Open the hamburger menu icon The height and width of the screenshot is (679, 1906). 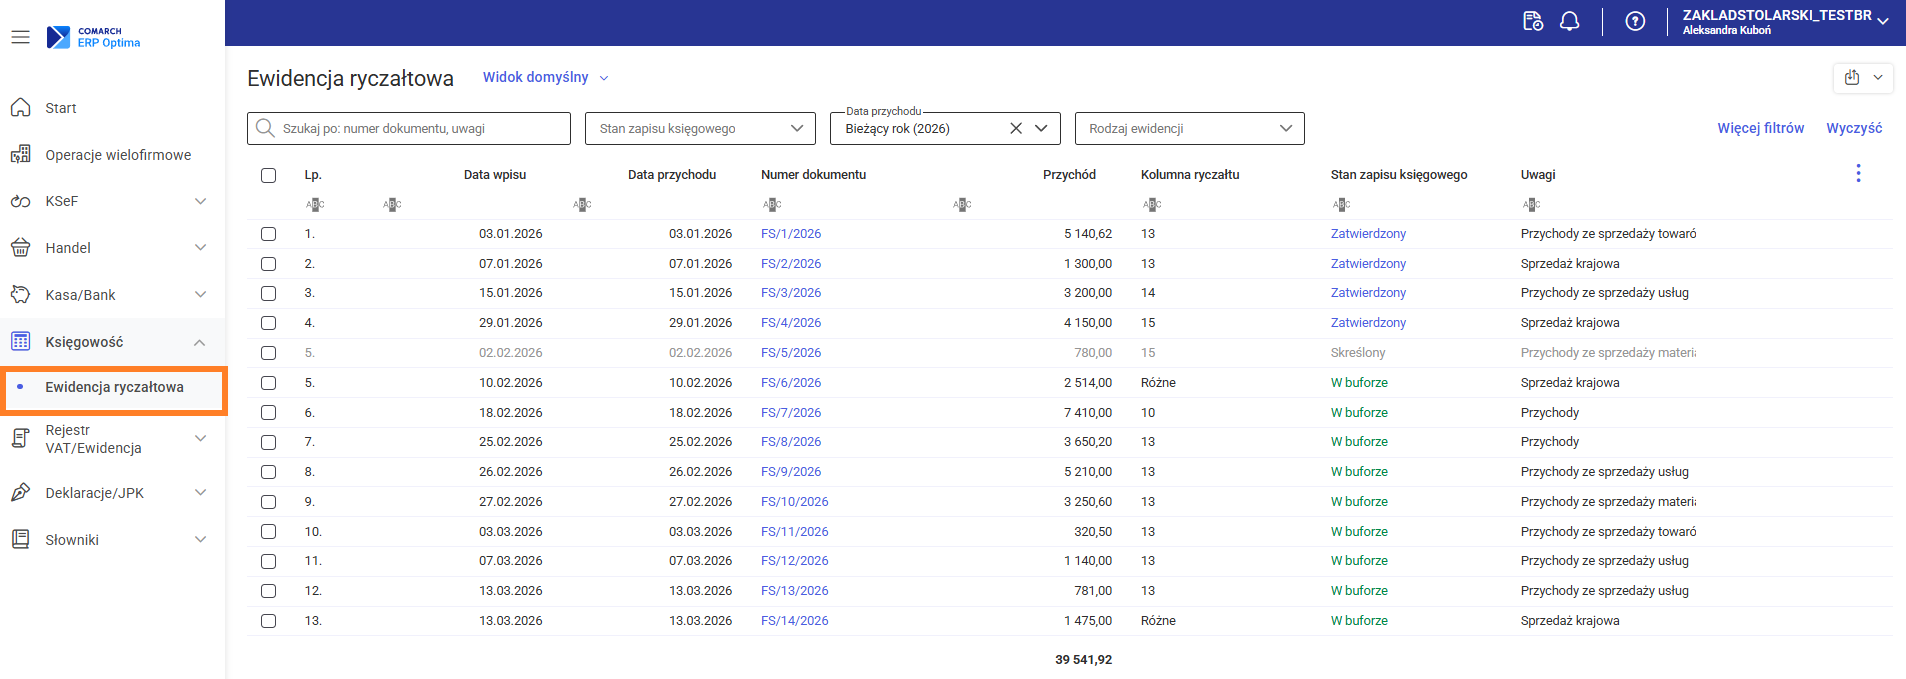pyautogui.click(x=20, y=37)
